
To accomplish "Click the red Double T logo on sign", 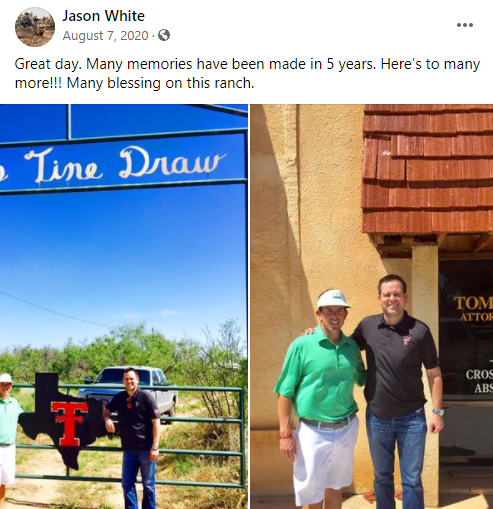I will click(x=69, y=423).
